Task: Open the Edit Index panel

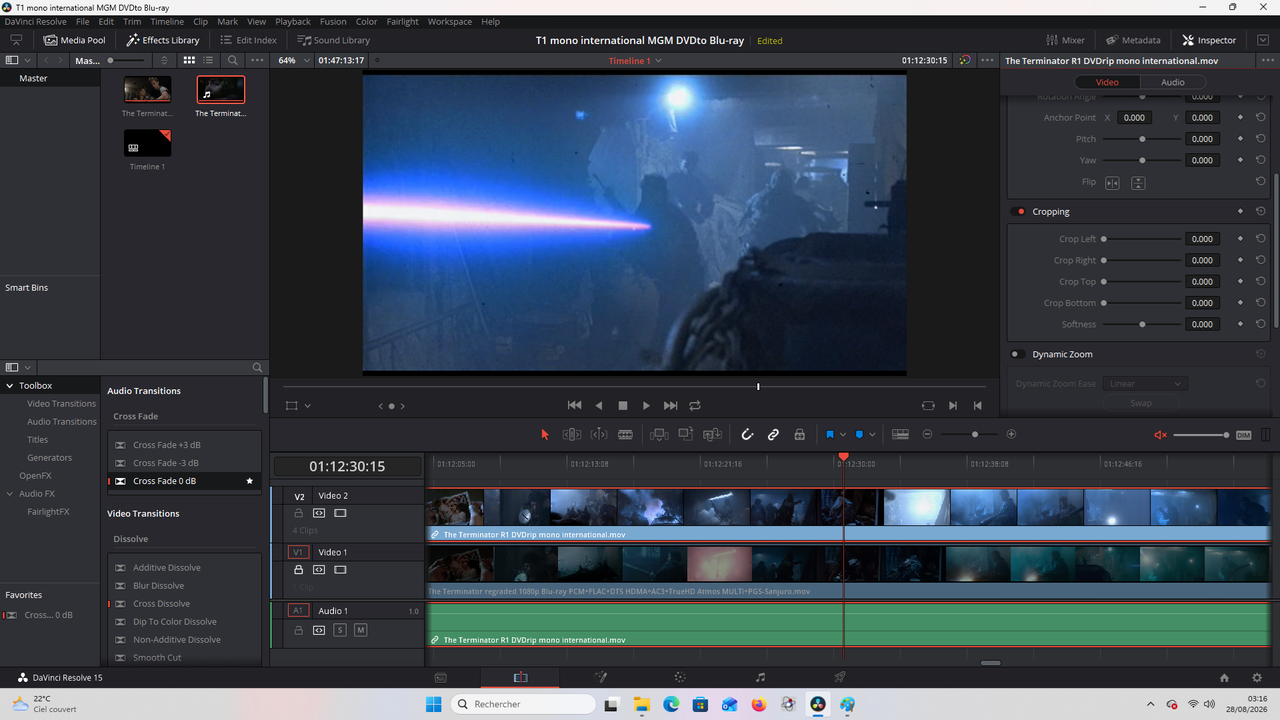Action: click(247, 40)
